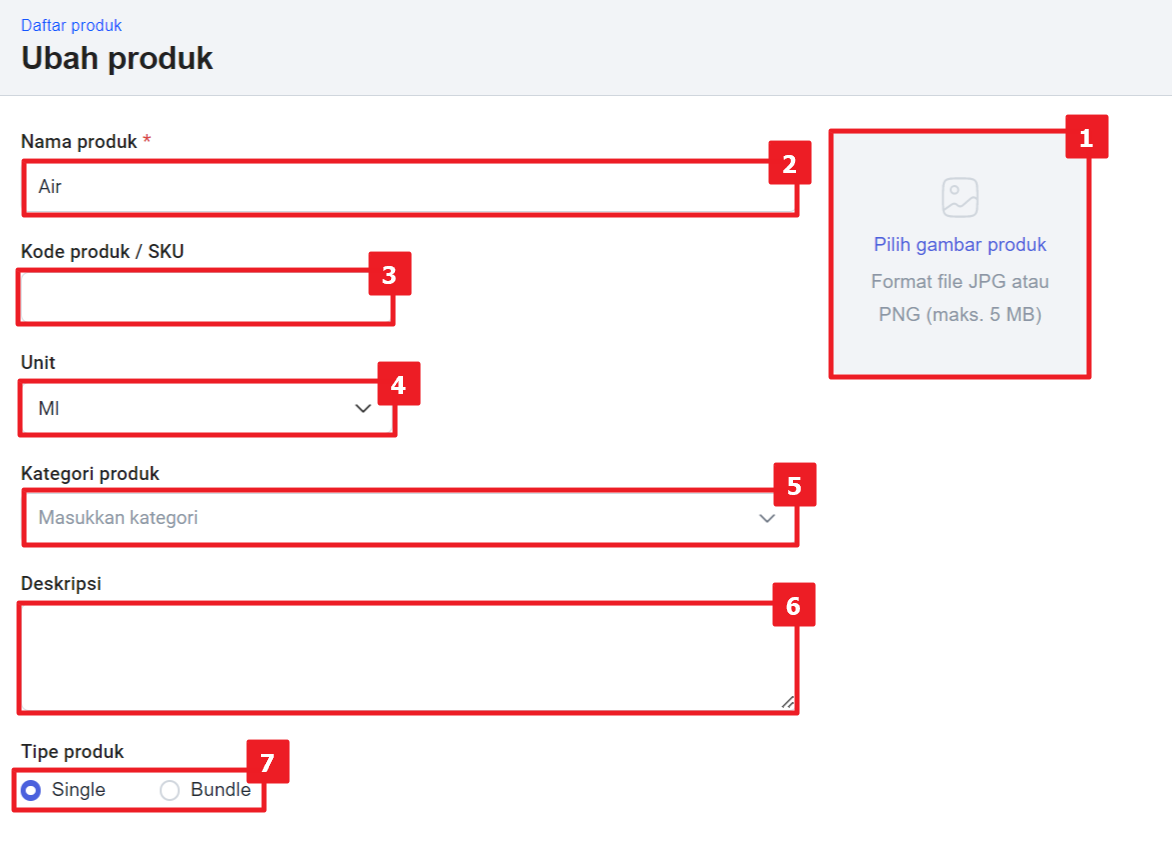The image size is (1172, 844).
Task: Open the Unit dropdown showing Ml
Action: point(207,408)
